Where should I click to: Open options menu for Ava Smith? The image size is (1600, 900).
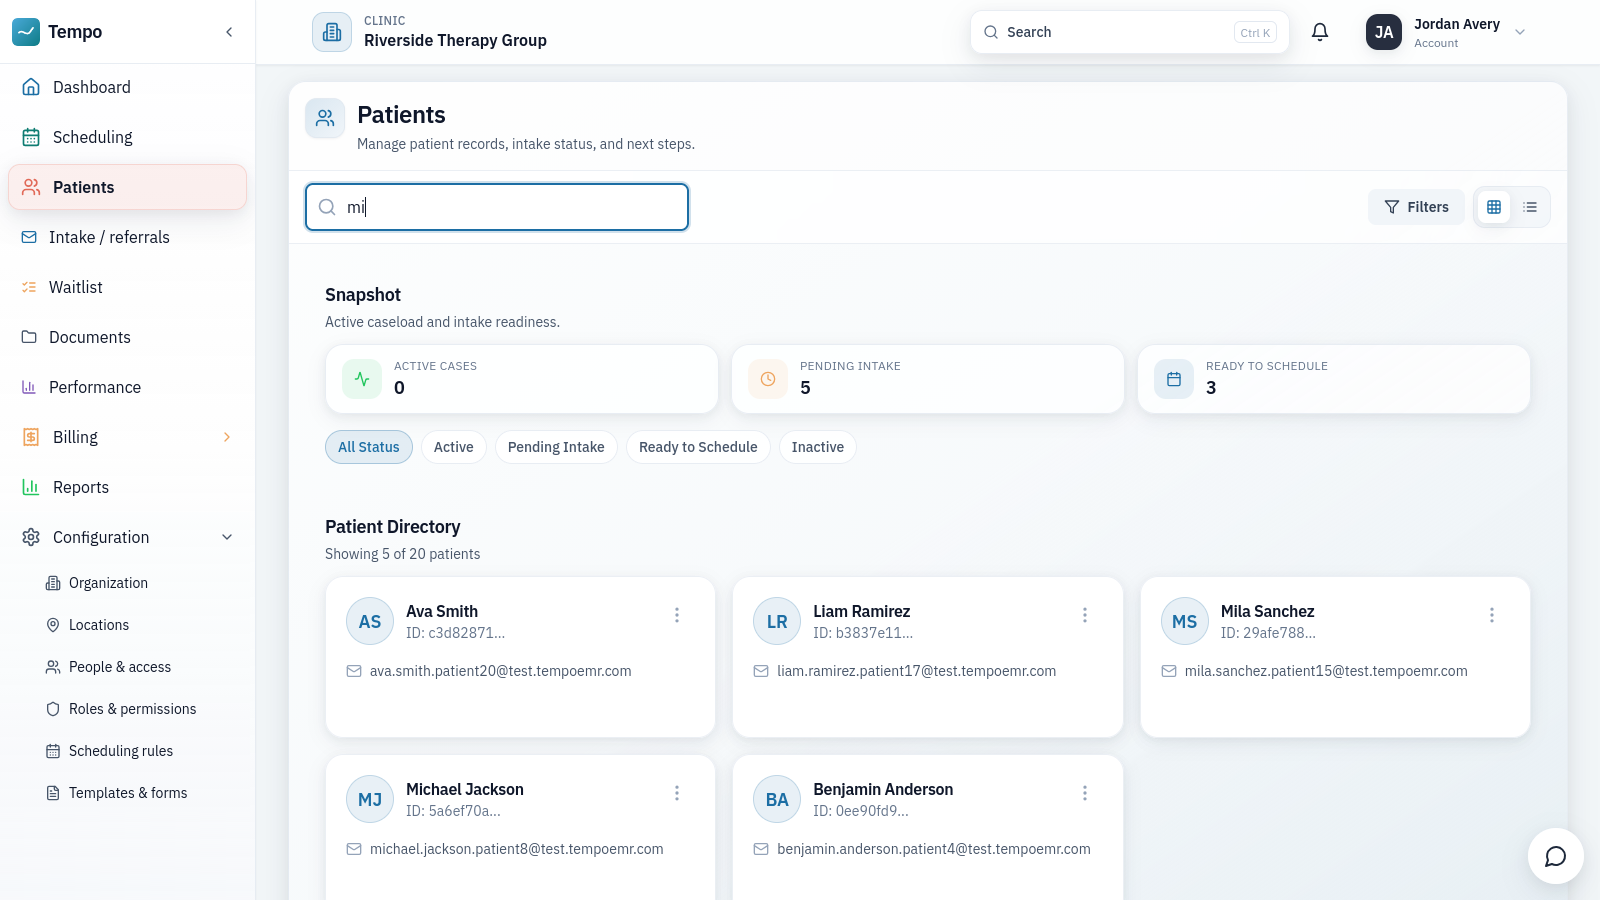(677, 615)
